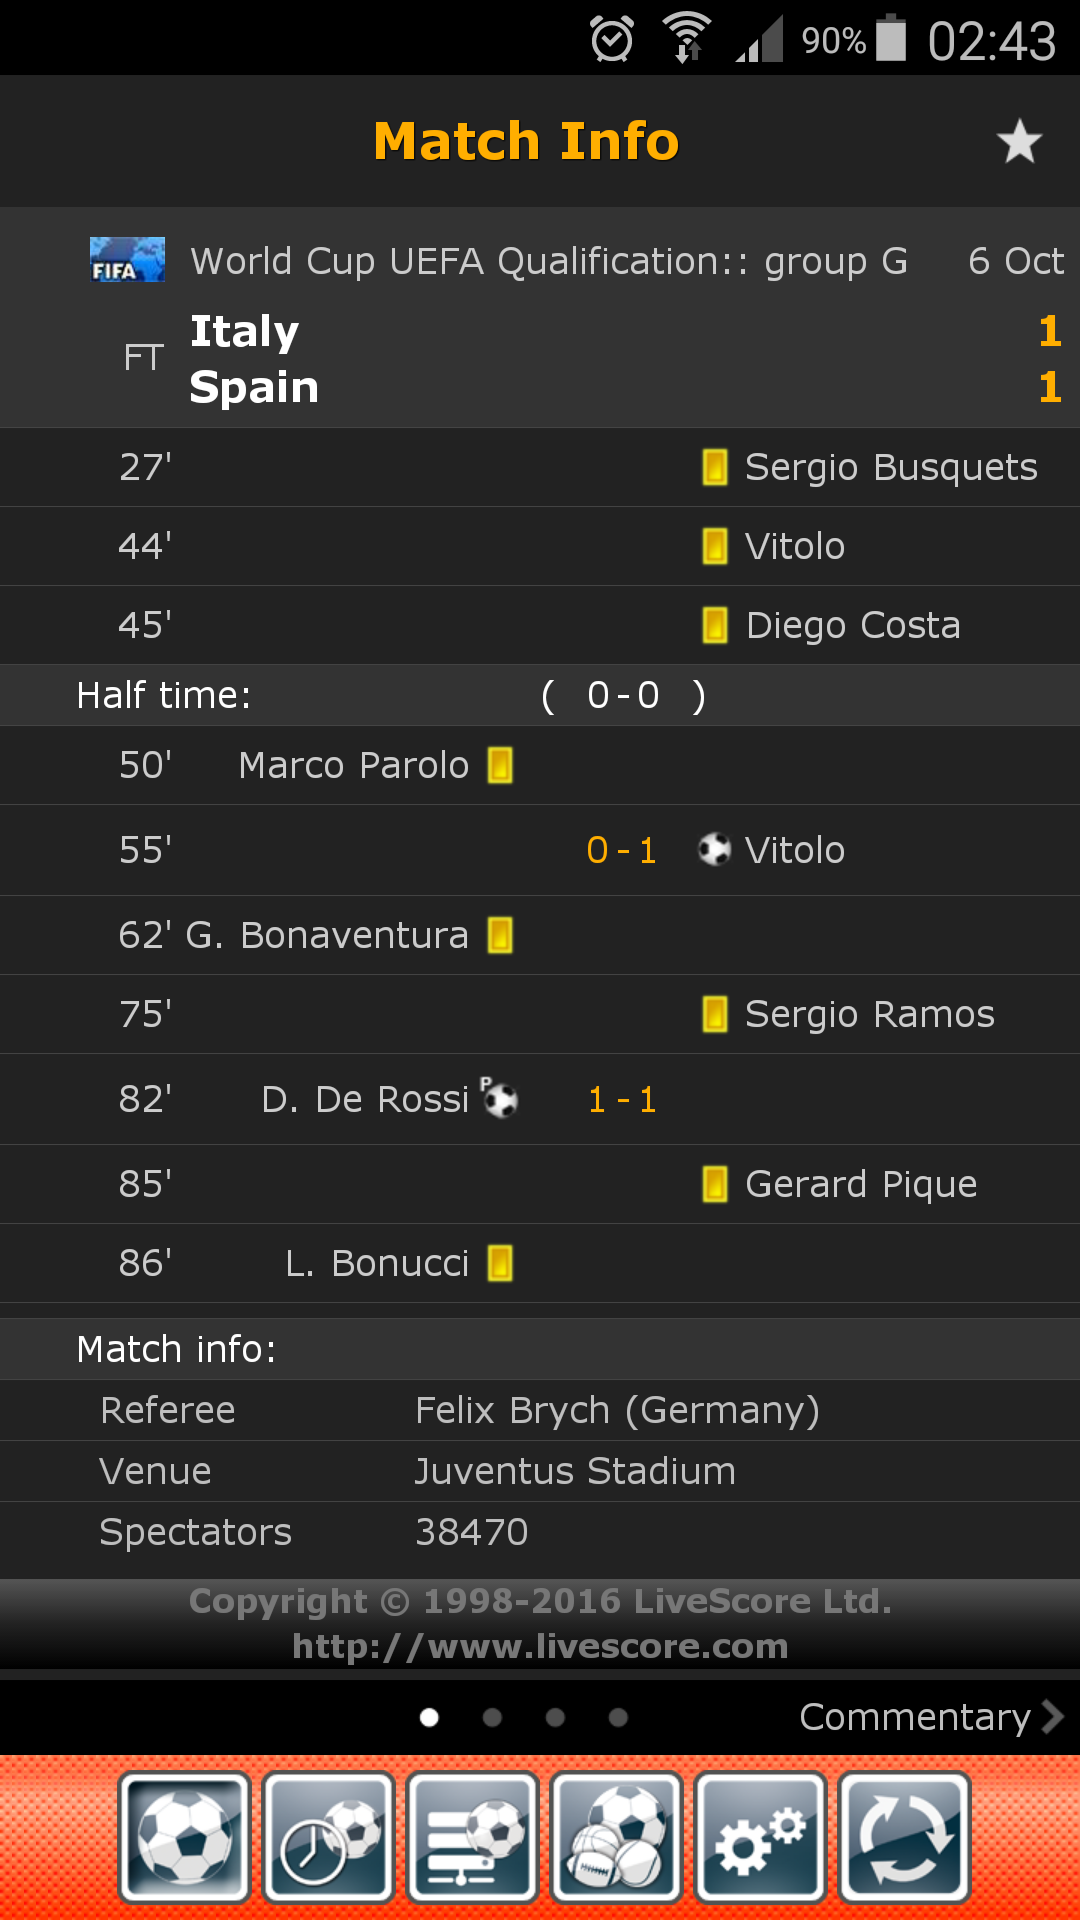Tap the favorite star icon

tap(1019, 141)
